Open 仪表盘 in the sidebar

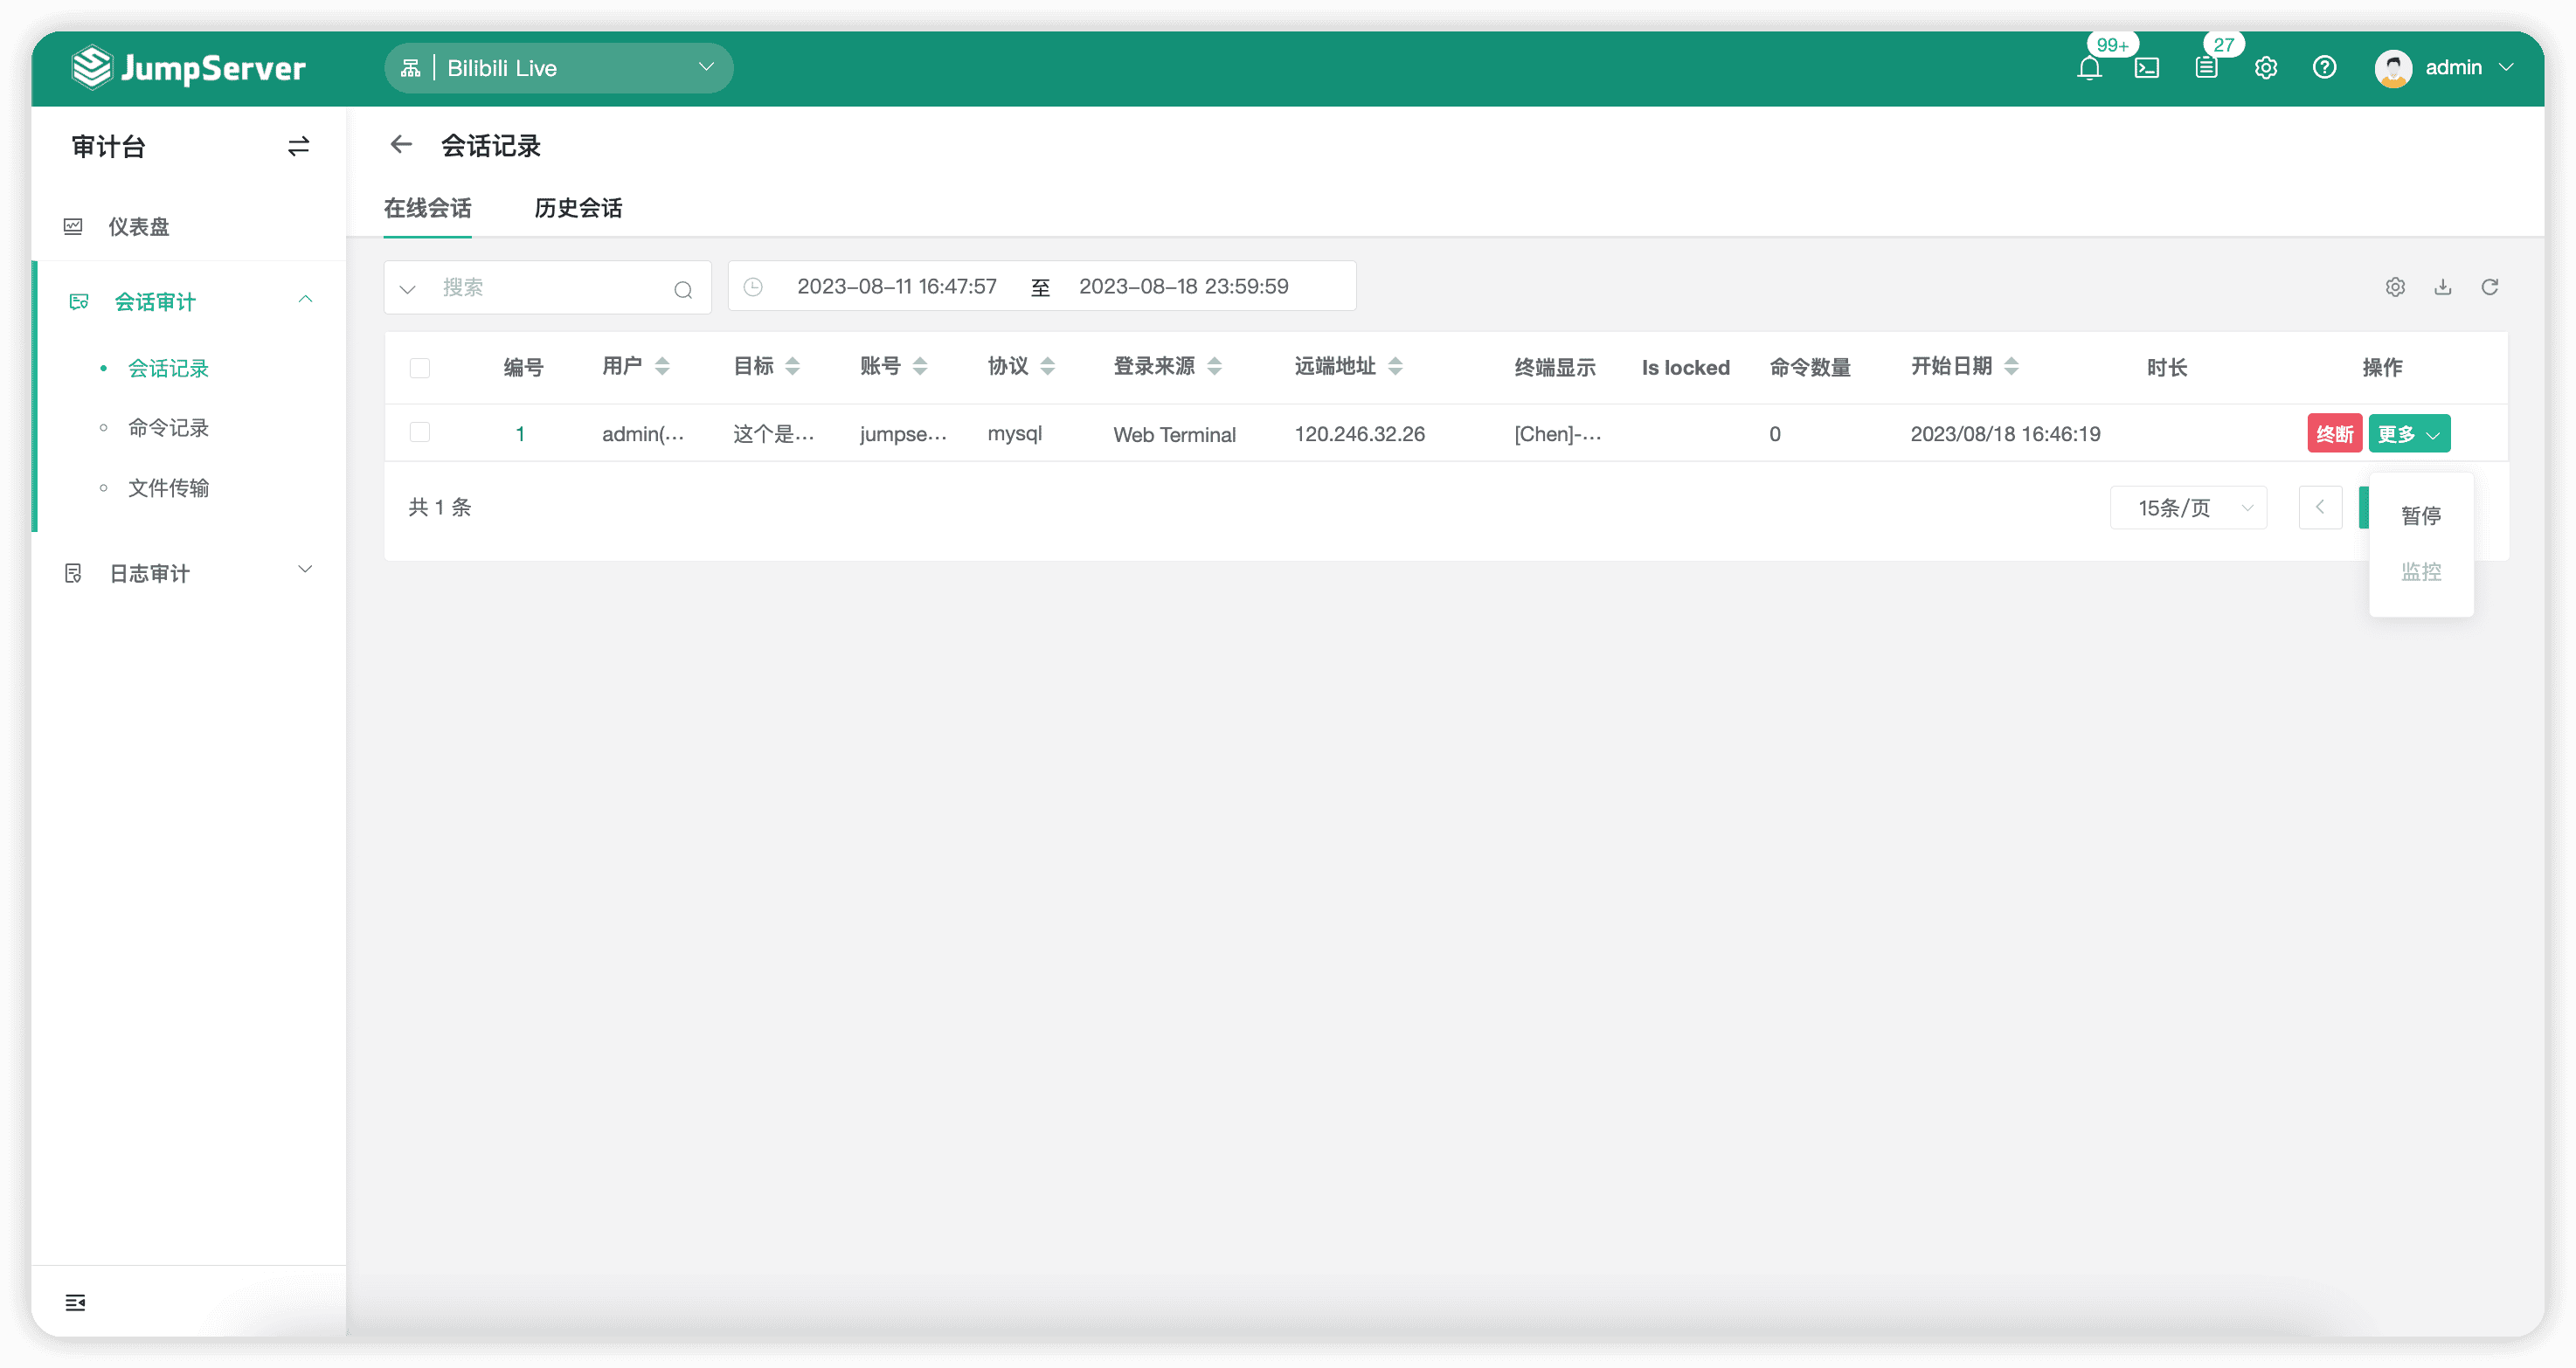[139, 227]
